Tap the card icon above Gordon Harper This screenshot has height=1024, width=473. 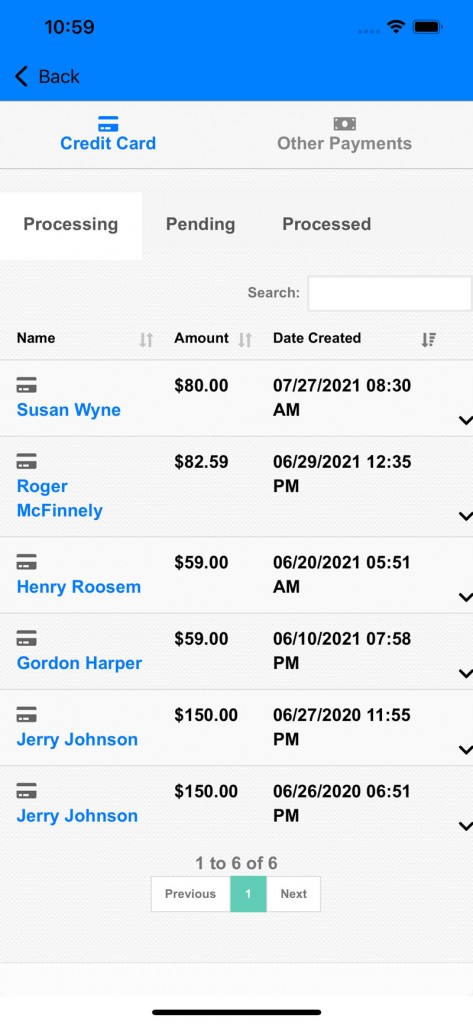(x=27, y=639)
